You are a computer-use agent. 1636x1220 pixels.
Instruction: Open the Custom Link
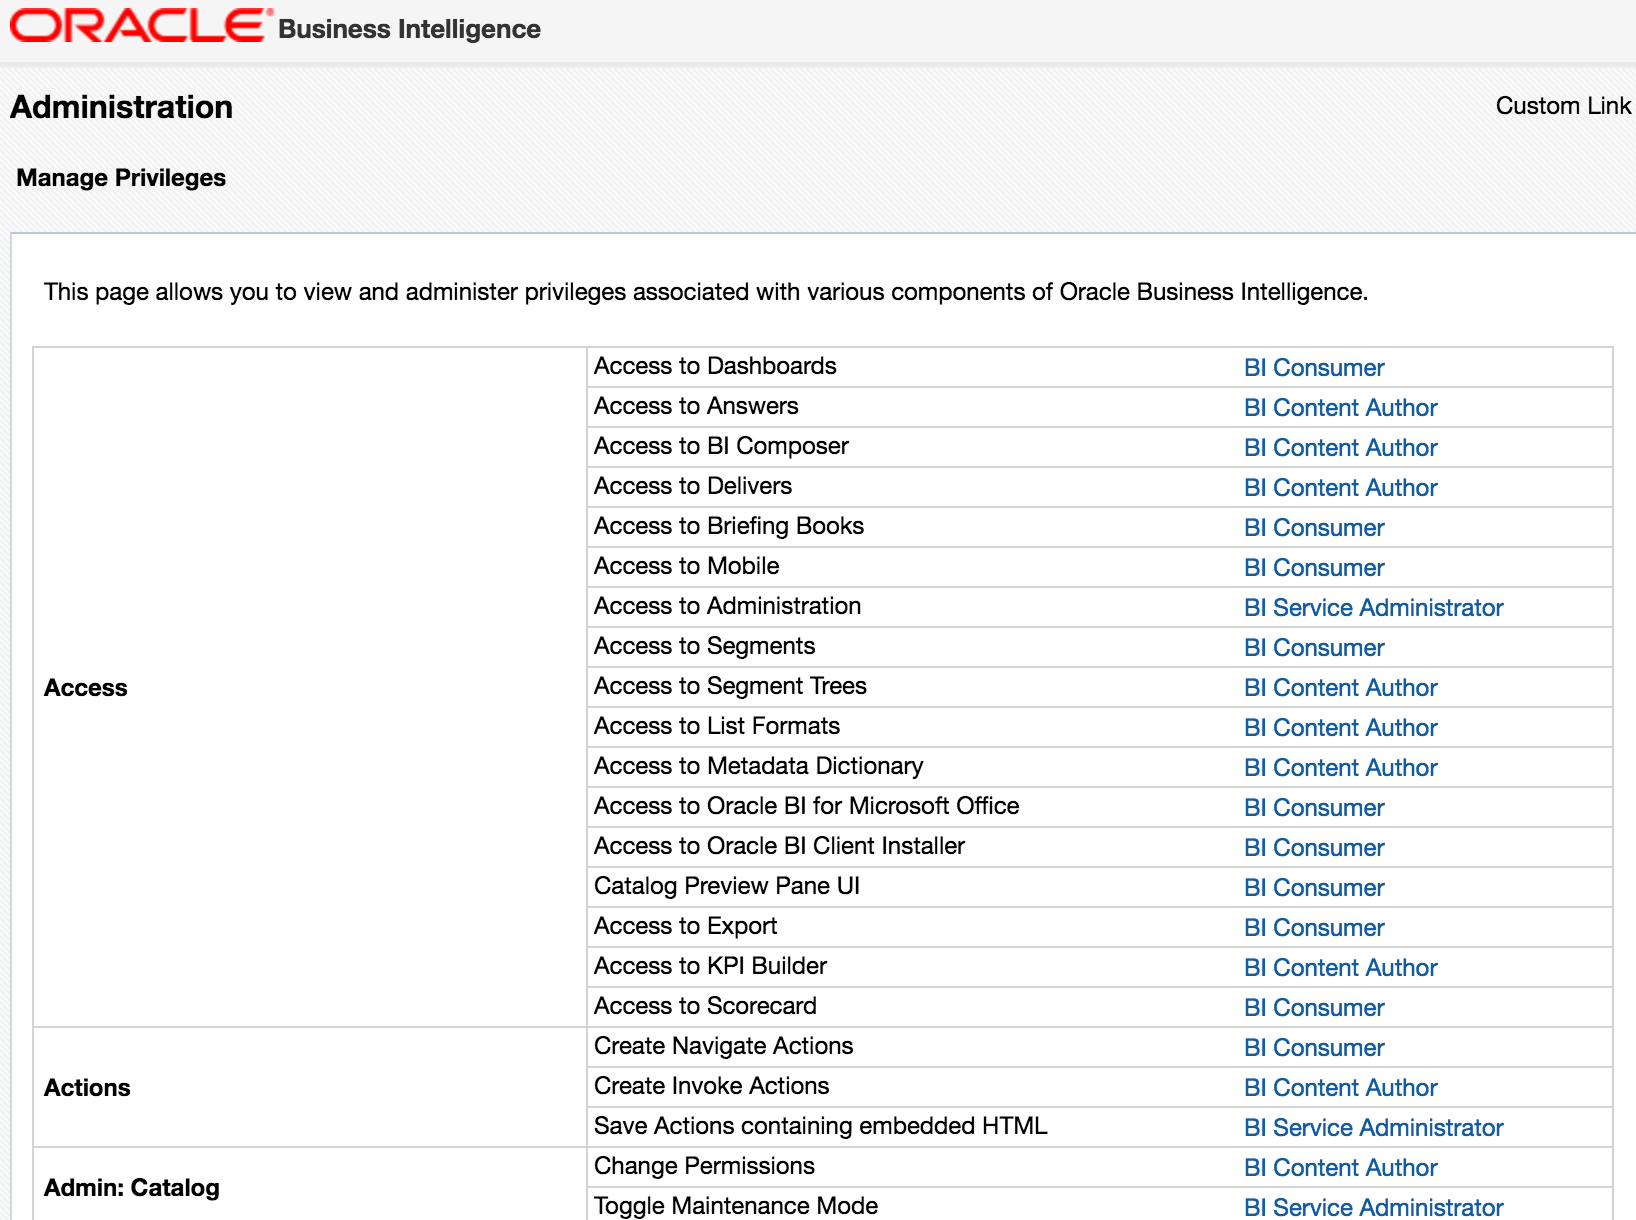coord(1563,106)
